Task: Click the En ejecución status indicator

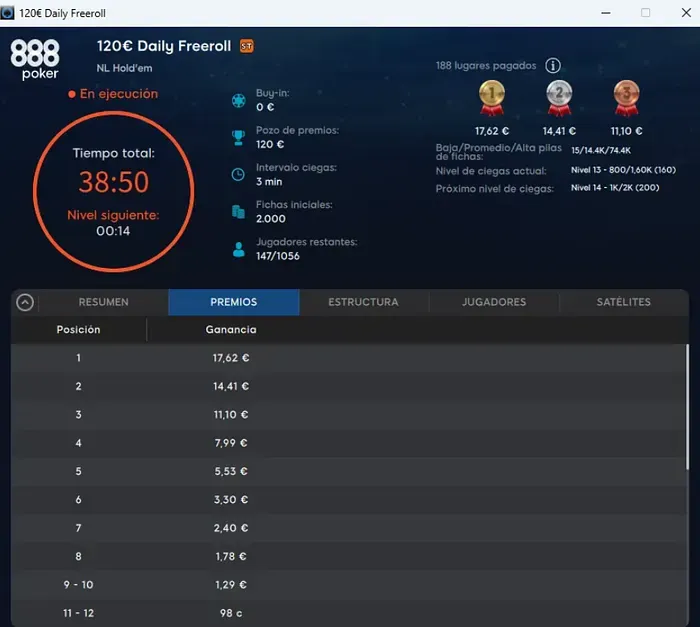Action: click(113, 94)
